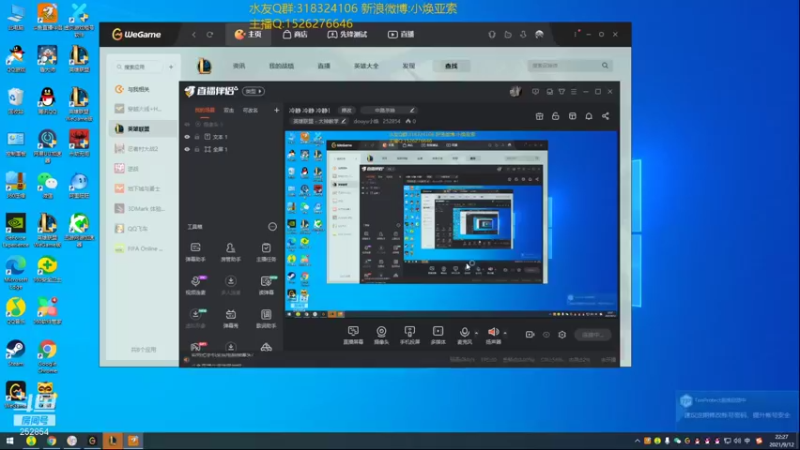This screenshot has width=800, height=450.
Task: Add 手机投屏 phone cast source
Action: point(410,335)
